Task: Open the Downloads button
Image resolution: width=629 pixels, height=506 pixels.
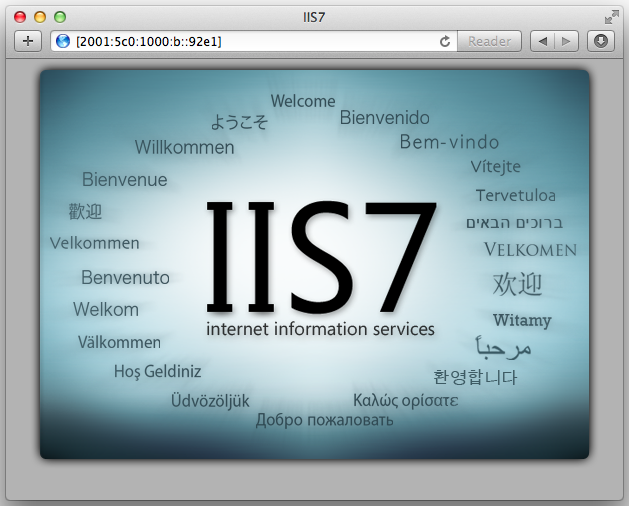Action: 601,41
